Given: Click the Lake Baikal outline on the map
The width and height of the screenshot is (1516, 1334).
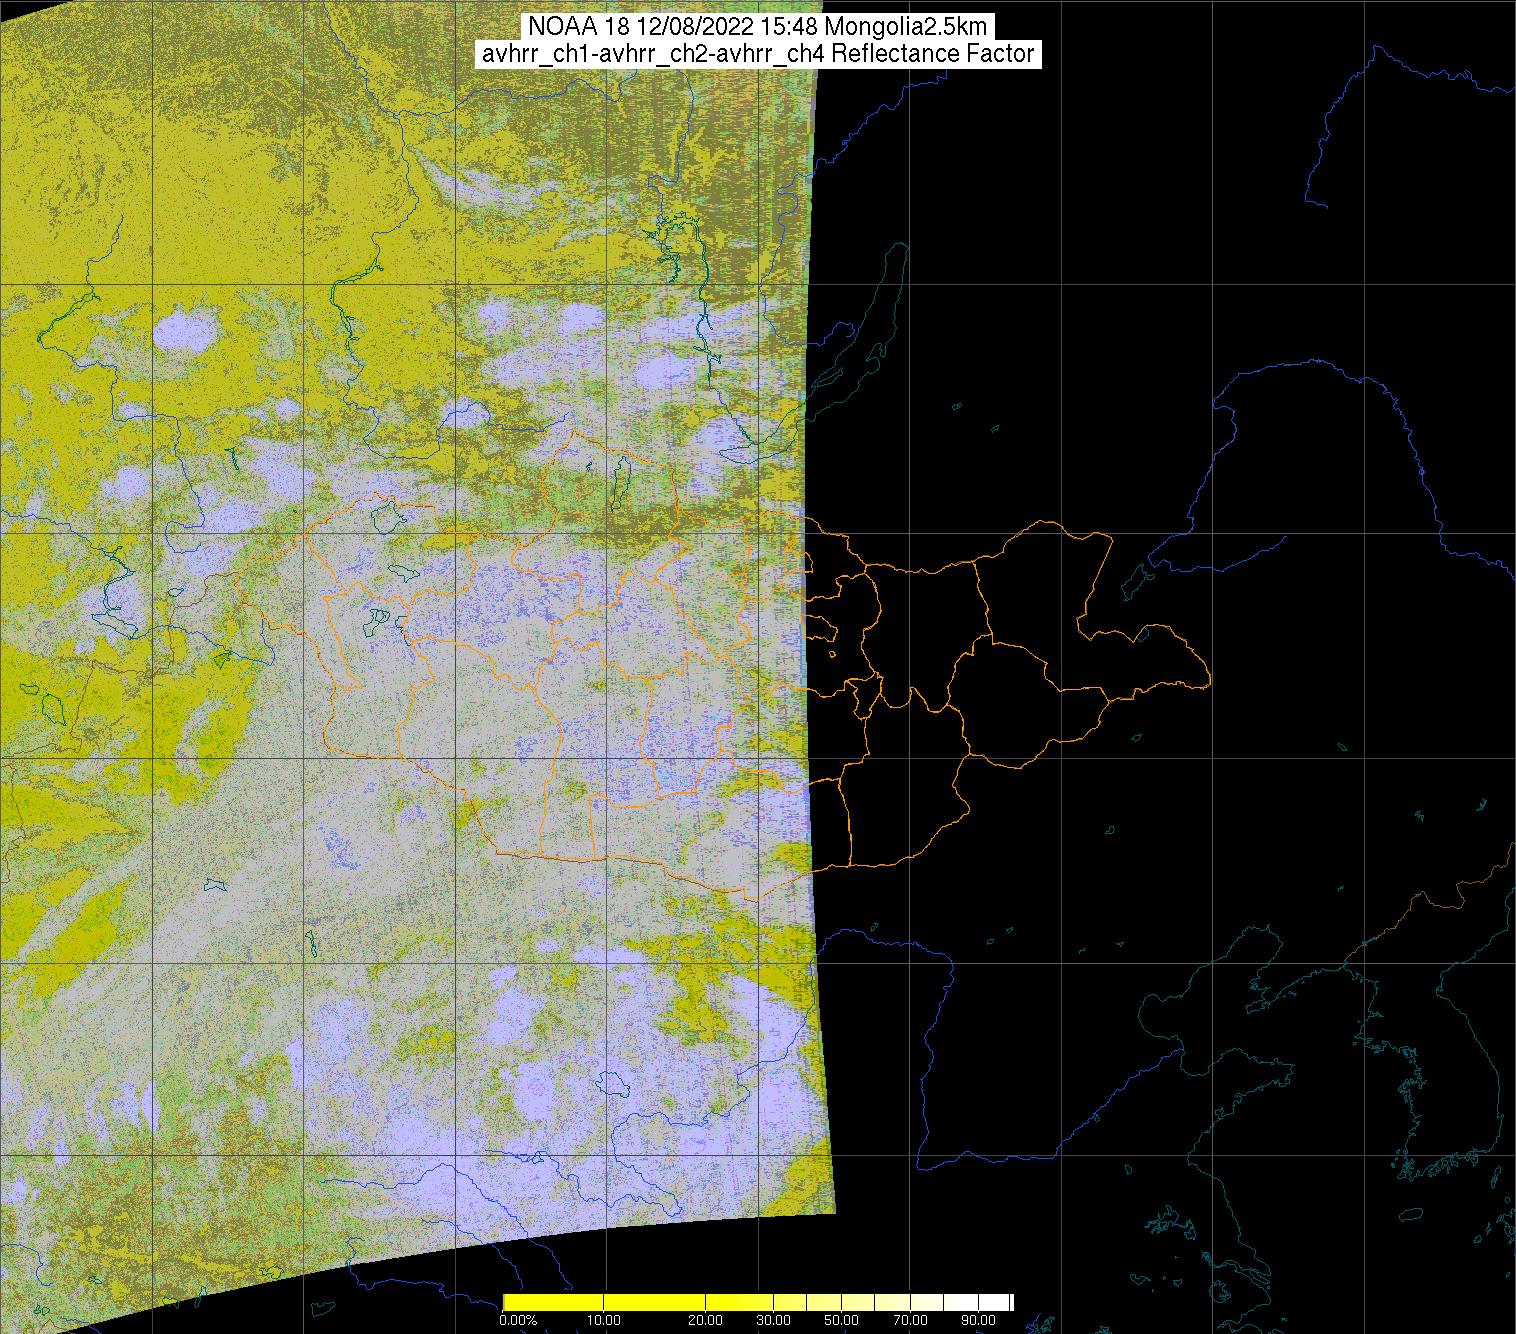Looking at the screenshot, I should click(885, 300).
